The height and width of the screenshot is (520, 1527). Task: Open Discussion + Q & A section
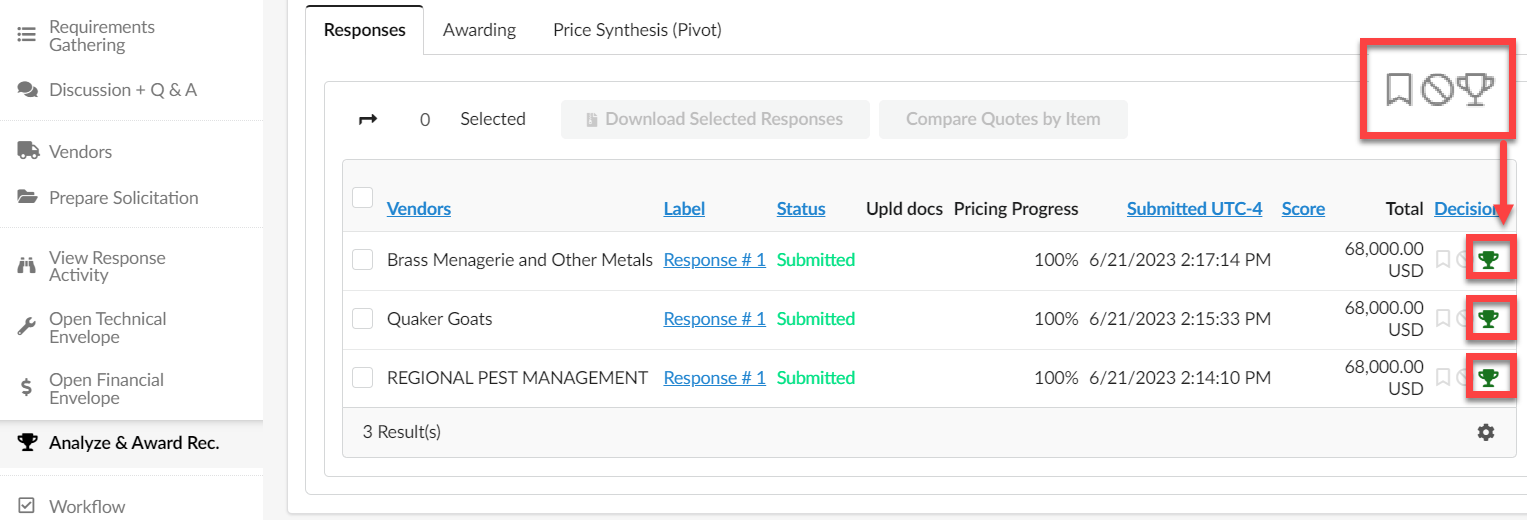coord(122,90)
